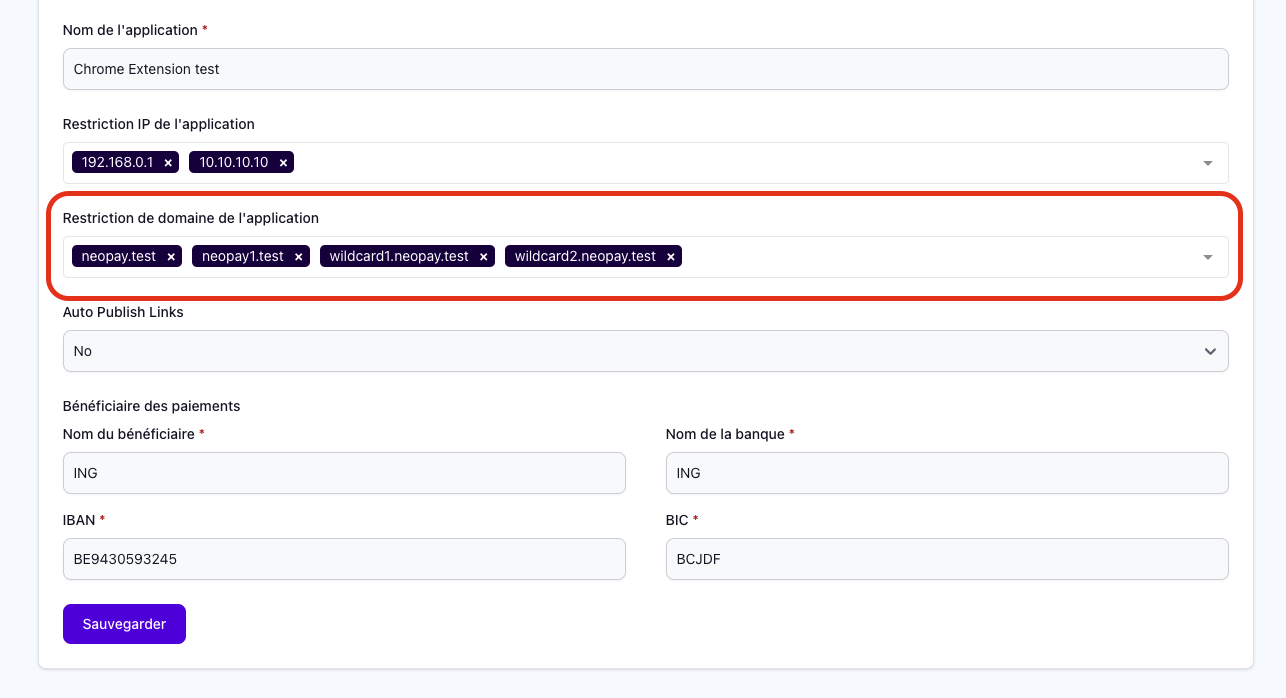Viewport: 1286px width, 698px height.
Task: Click the BIC input field
Action: click(947, 559)
